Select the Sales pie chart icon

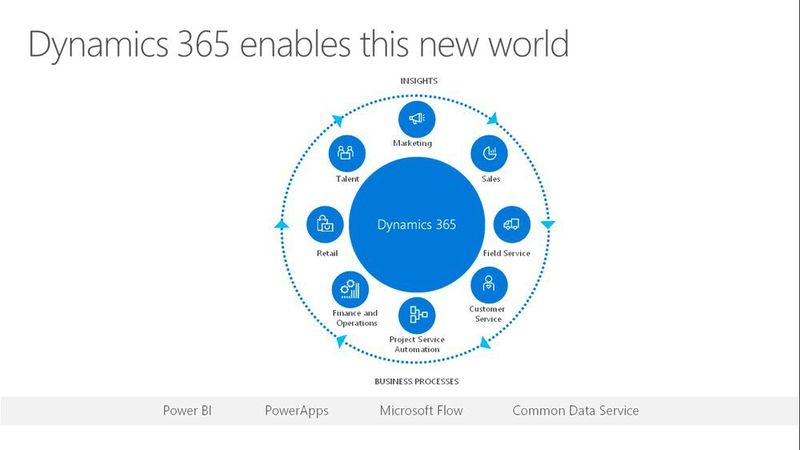(x=489, y=153)
